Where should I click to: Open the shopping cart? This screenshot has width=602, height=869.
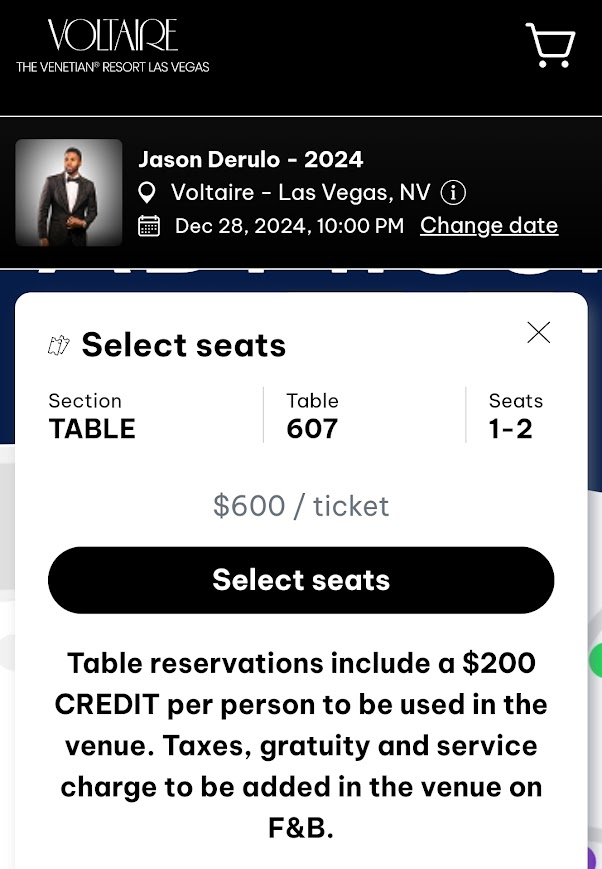(x=550, y=45)
